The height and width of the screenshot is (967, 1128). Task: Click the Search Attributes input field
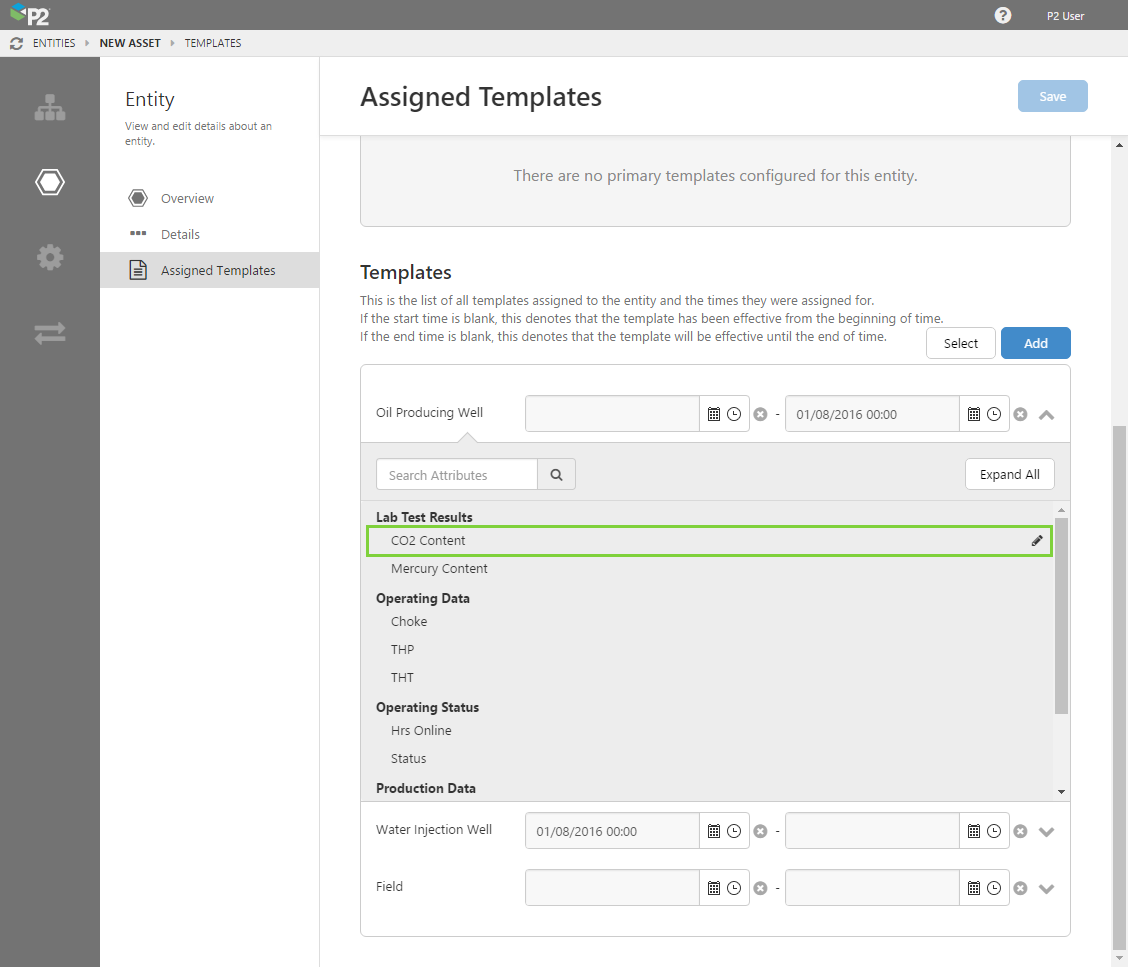[457, 475]
